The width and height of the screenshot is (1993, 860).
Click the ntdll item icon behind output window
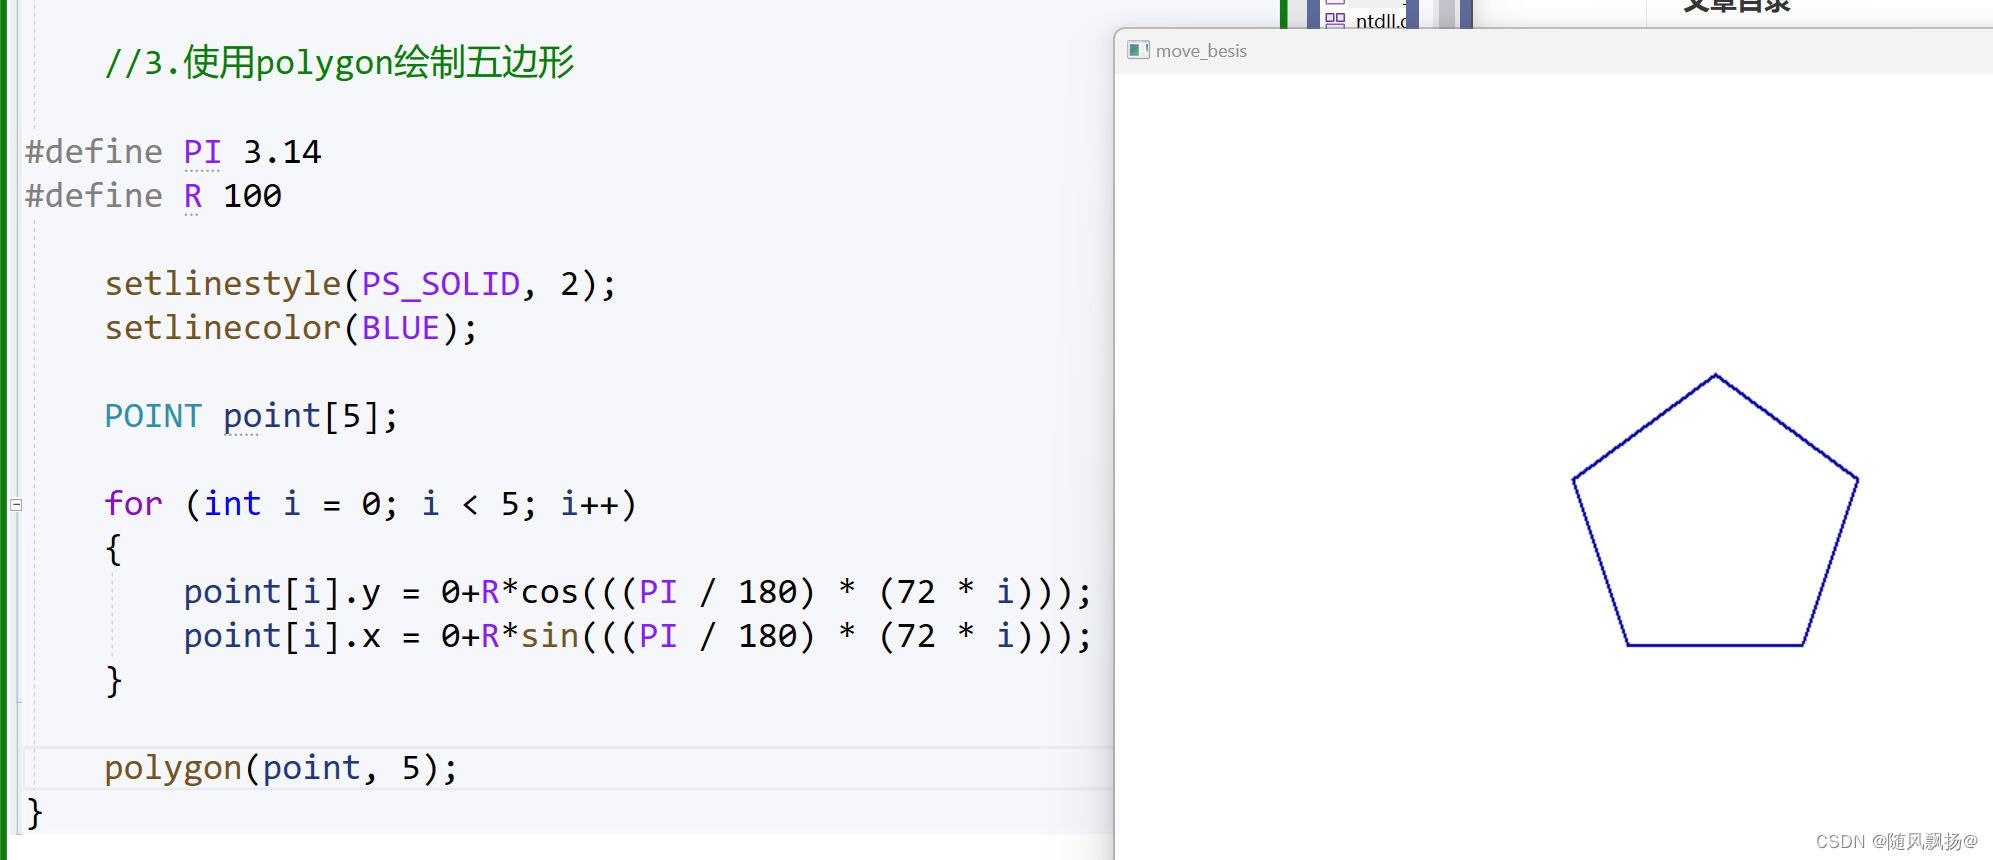(1335, 19)
